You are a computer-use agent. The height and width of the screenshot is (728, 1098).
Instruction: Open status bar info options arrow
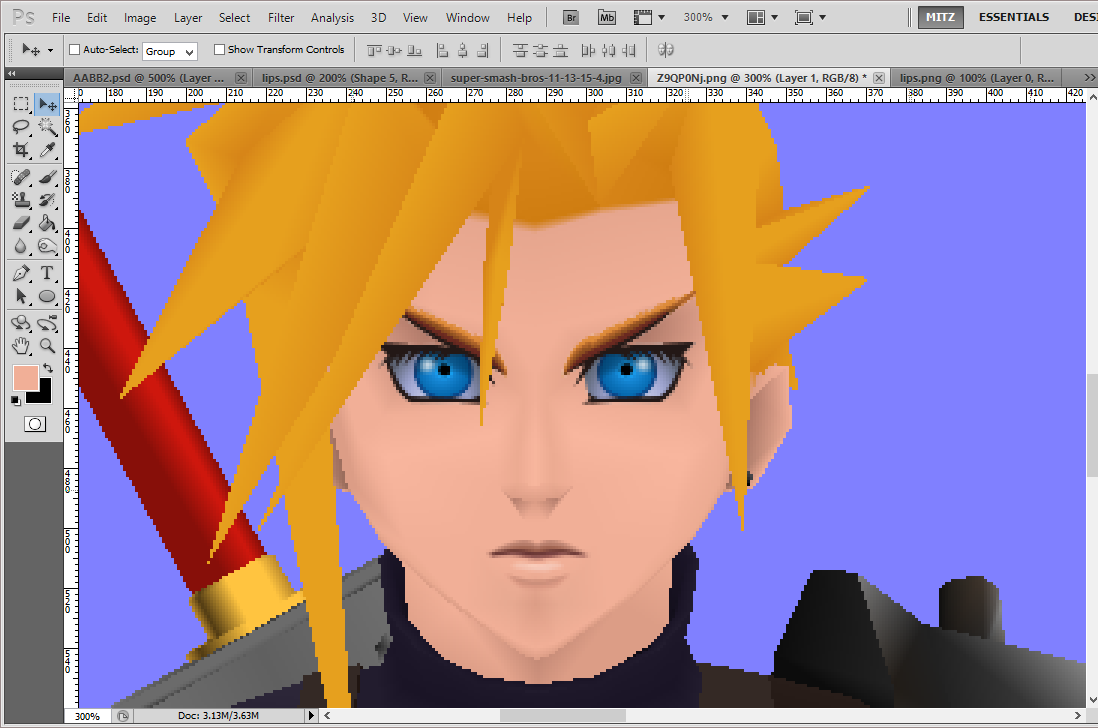coord(312,715)
